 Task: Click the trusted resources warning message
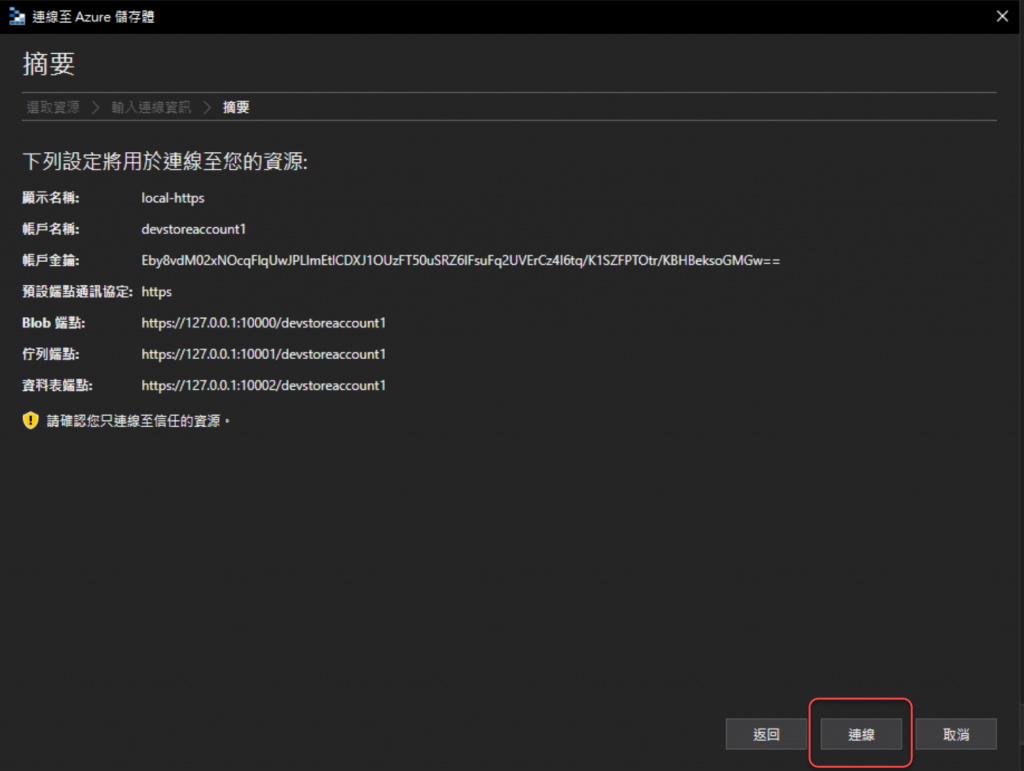(x=138, y=421)
